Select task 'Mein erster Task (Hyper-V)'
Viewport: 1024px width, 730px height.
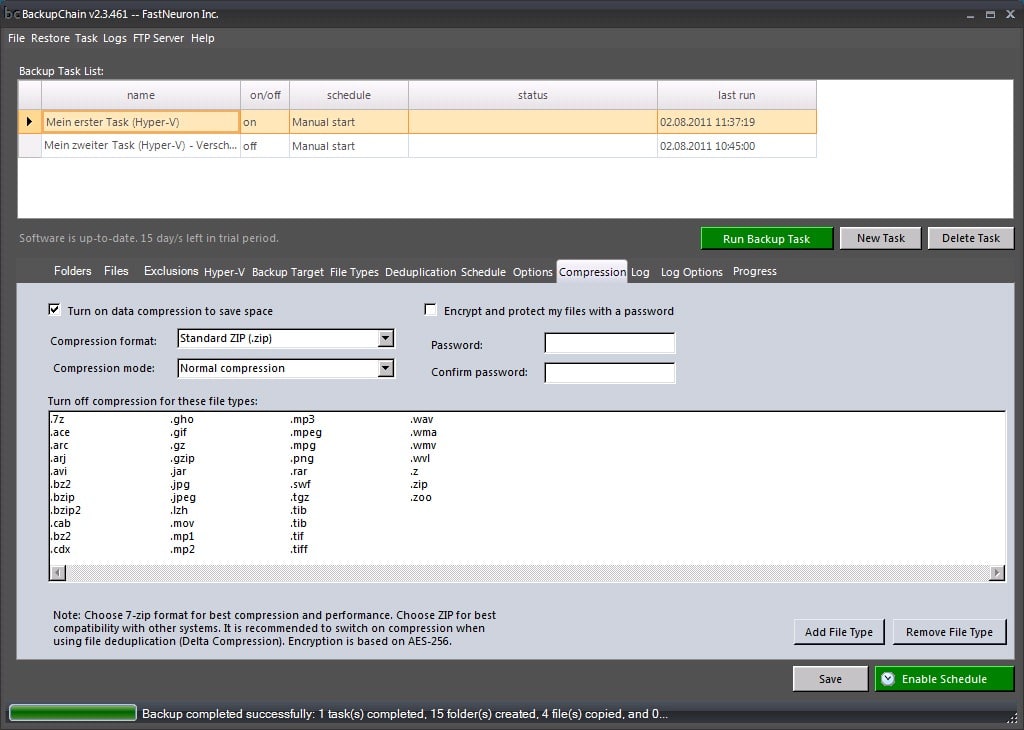[x=141, y=122]
